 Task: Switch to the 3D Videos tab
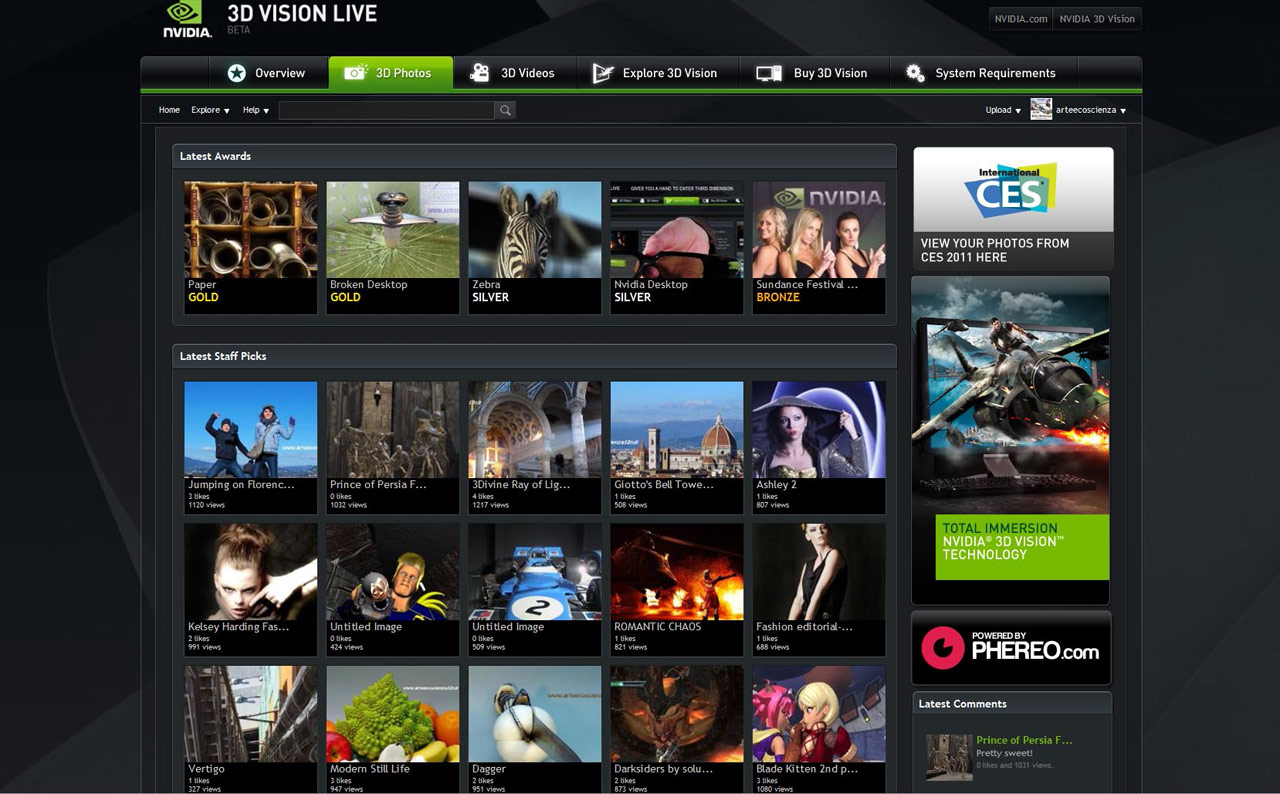pyautogui.click(x=515, y=73)
